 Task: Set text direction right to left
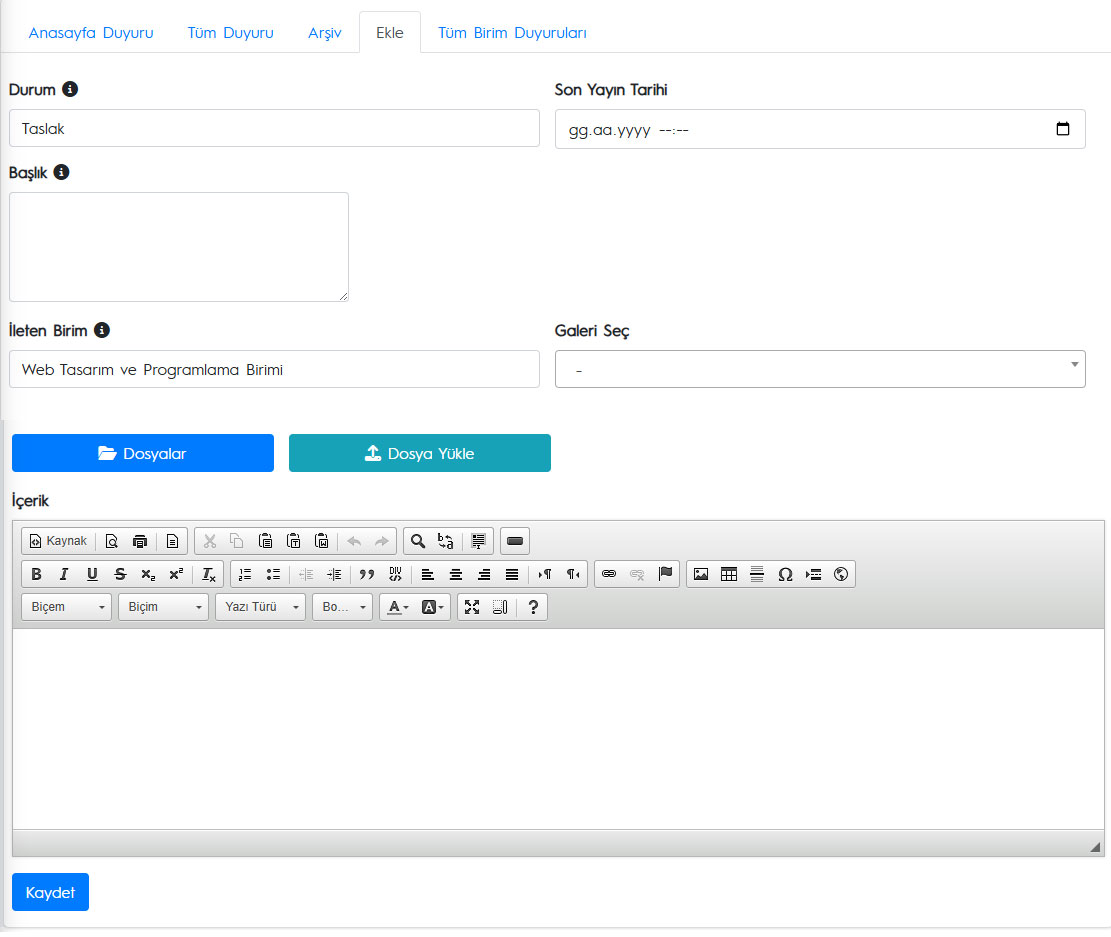click(x=573, y=574)
